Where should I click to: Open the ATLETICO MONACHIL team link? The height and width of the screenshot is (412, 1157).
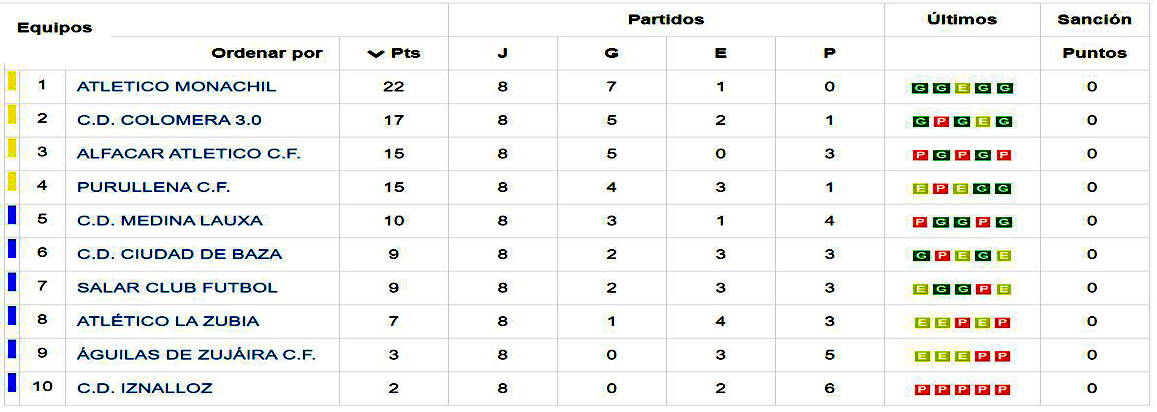coord(176,87)
